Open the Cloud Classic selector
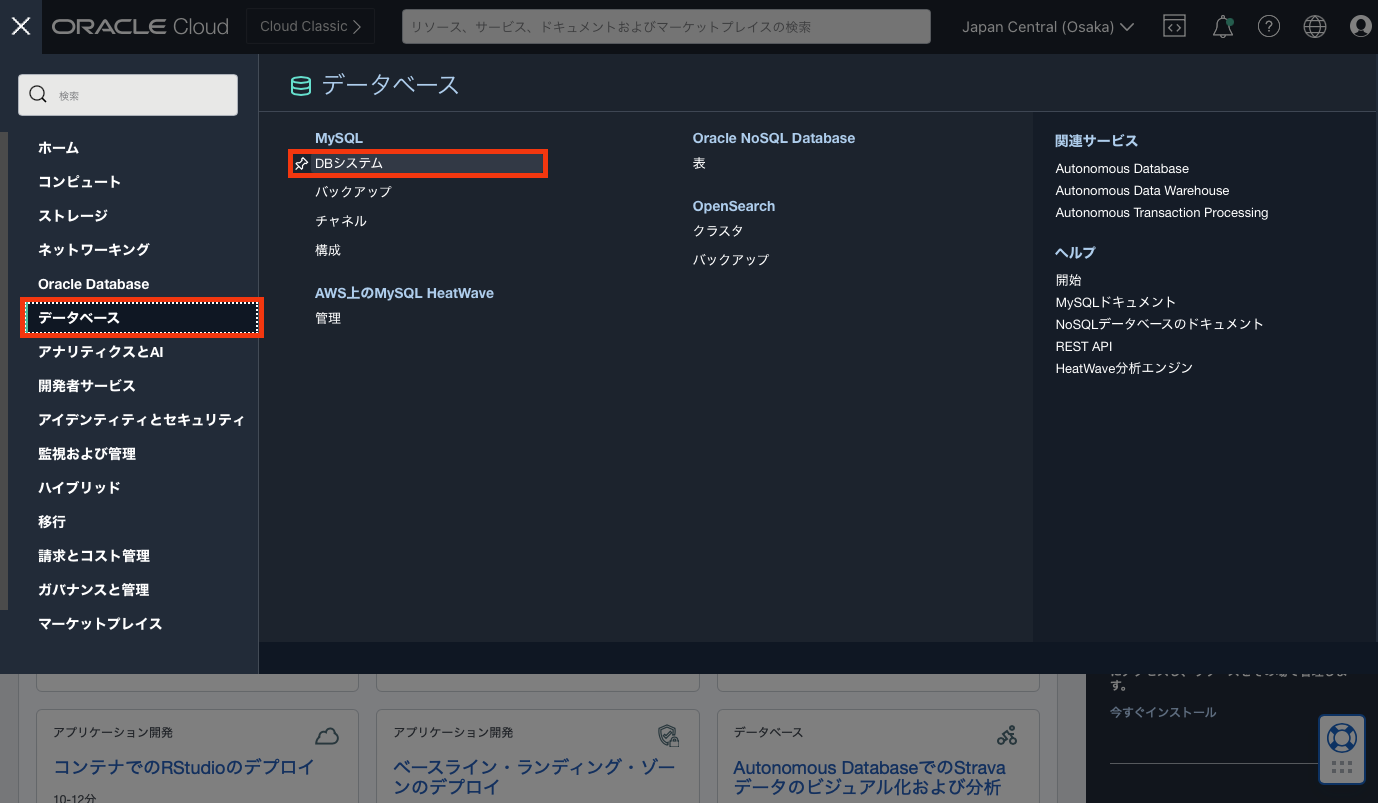 (310, 27)
